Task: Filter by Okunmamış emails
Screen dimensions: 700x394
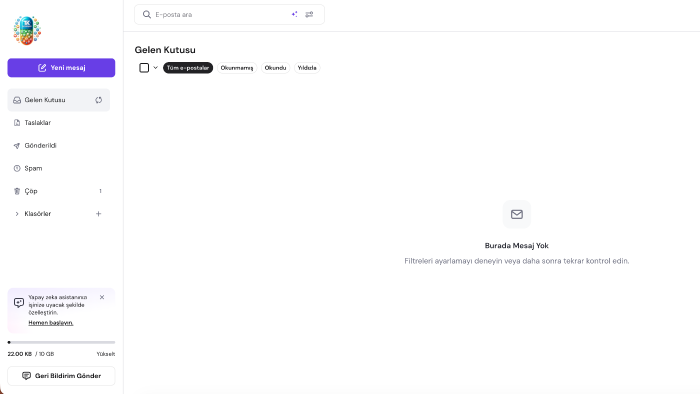Action: [237, 68]
